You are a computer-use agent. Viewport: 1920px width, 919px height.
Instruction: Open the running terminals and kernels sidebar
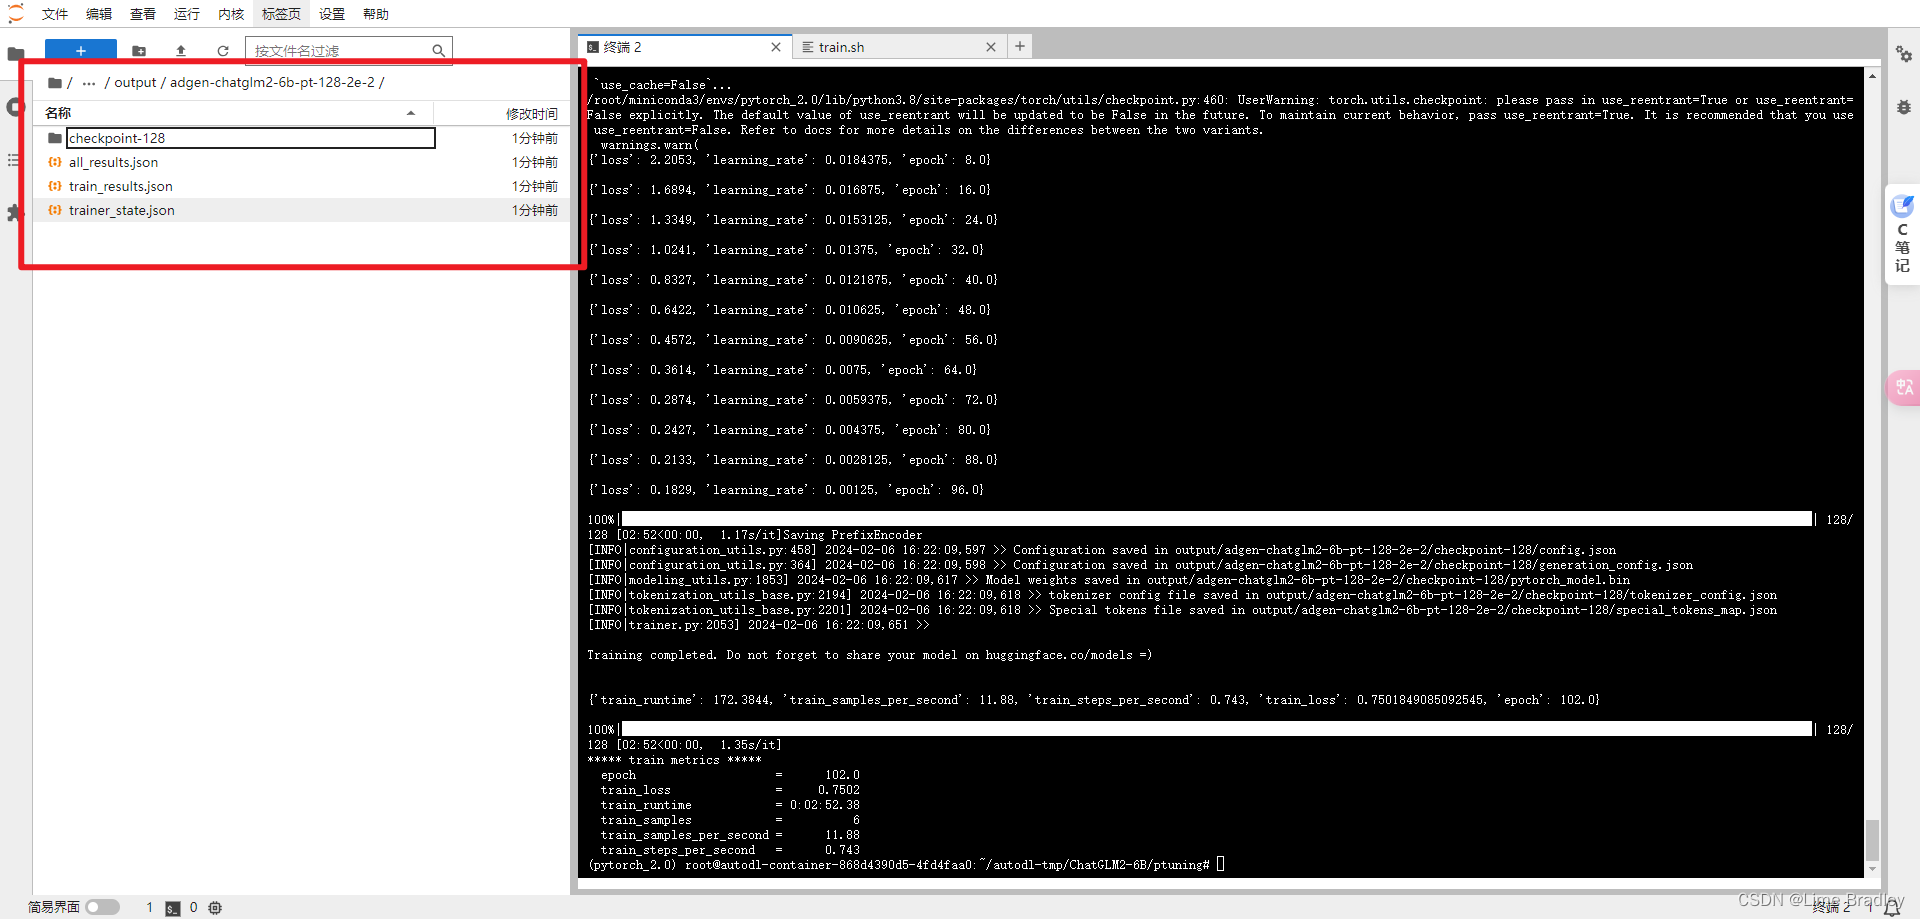click(x=14, y=107)
